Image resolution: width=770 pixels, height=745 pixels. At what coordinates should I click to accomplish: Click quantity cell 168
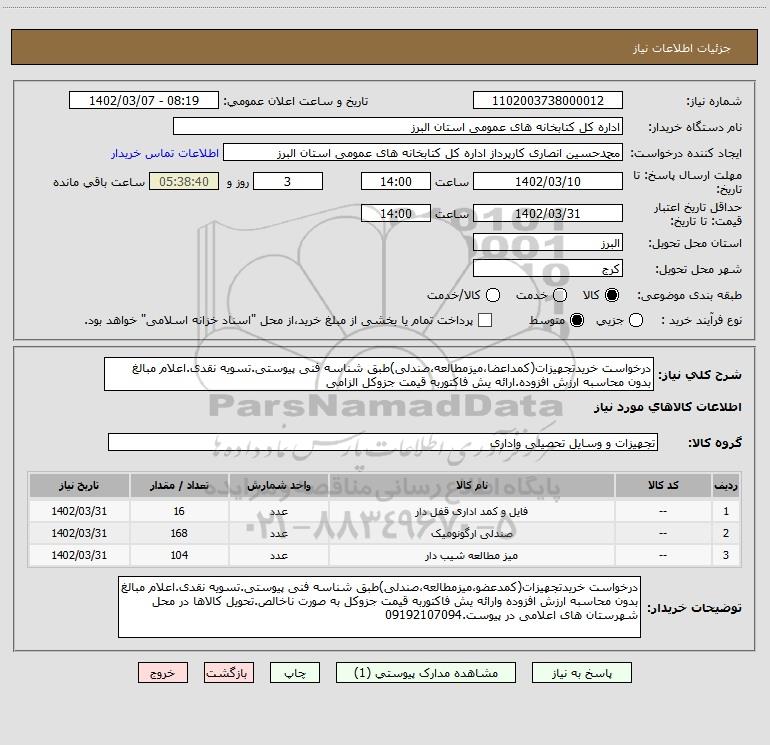coord(179,533)
